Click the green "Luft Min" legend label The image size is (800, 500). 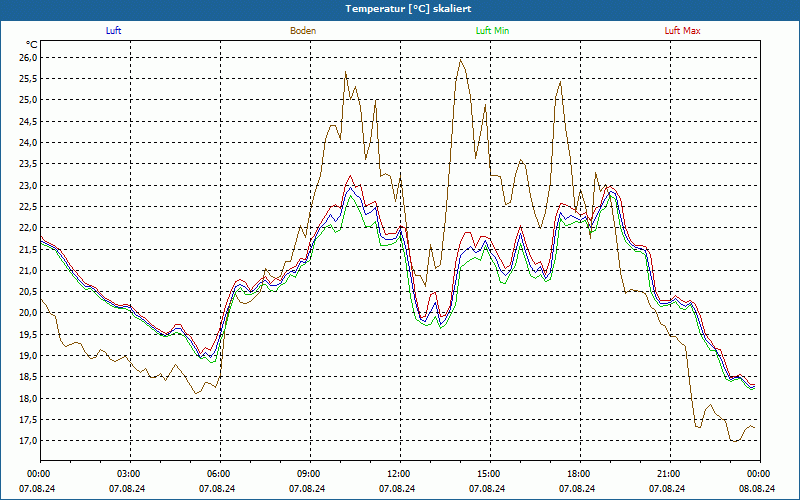493,31
